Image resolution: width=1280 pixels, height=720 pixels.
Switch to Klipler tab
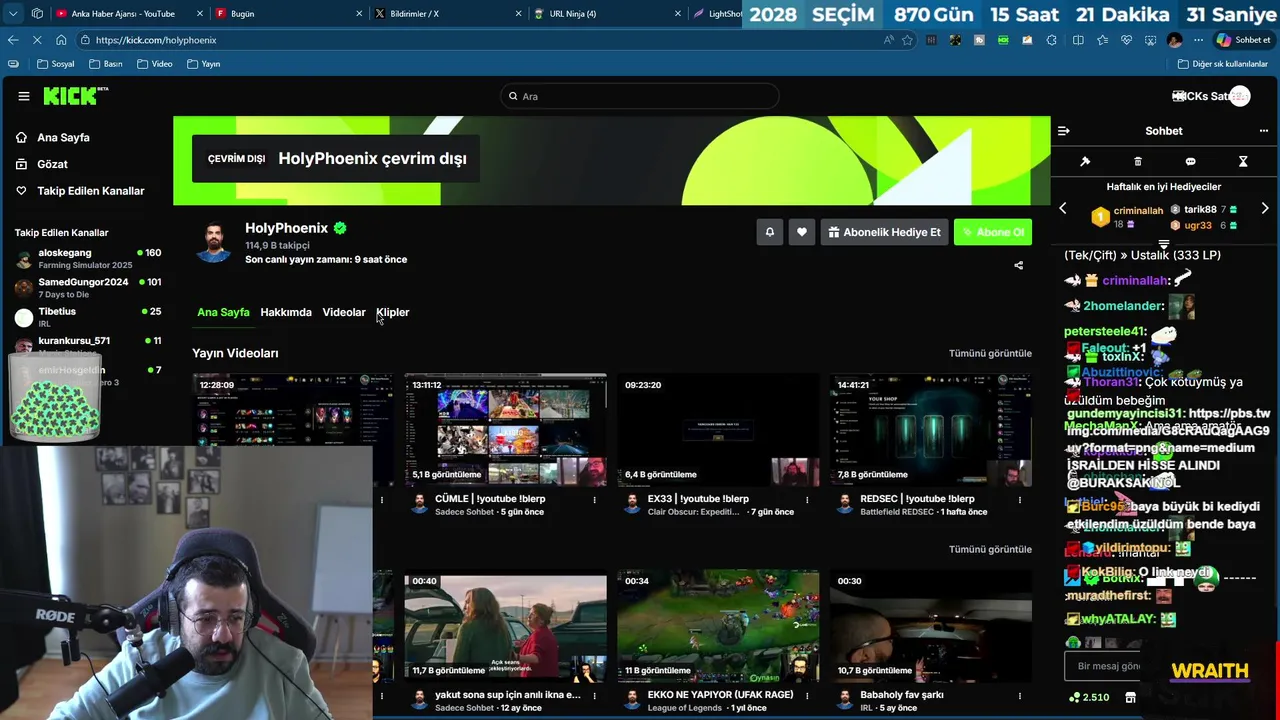[x=393, y=312]
